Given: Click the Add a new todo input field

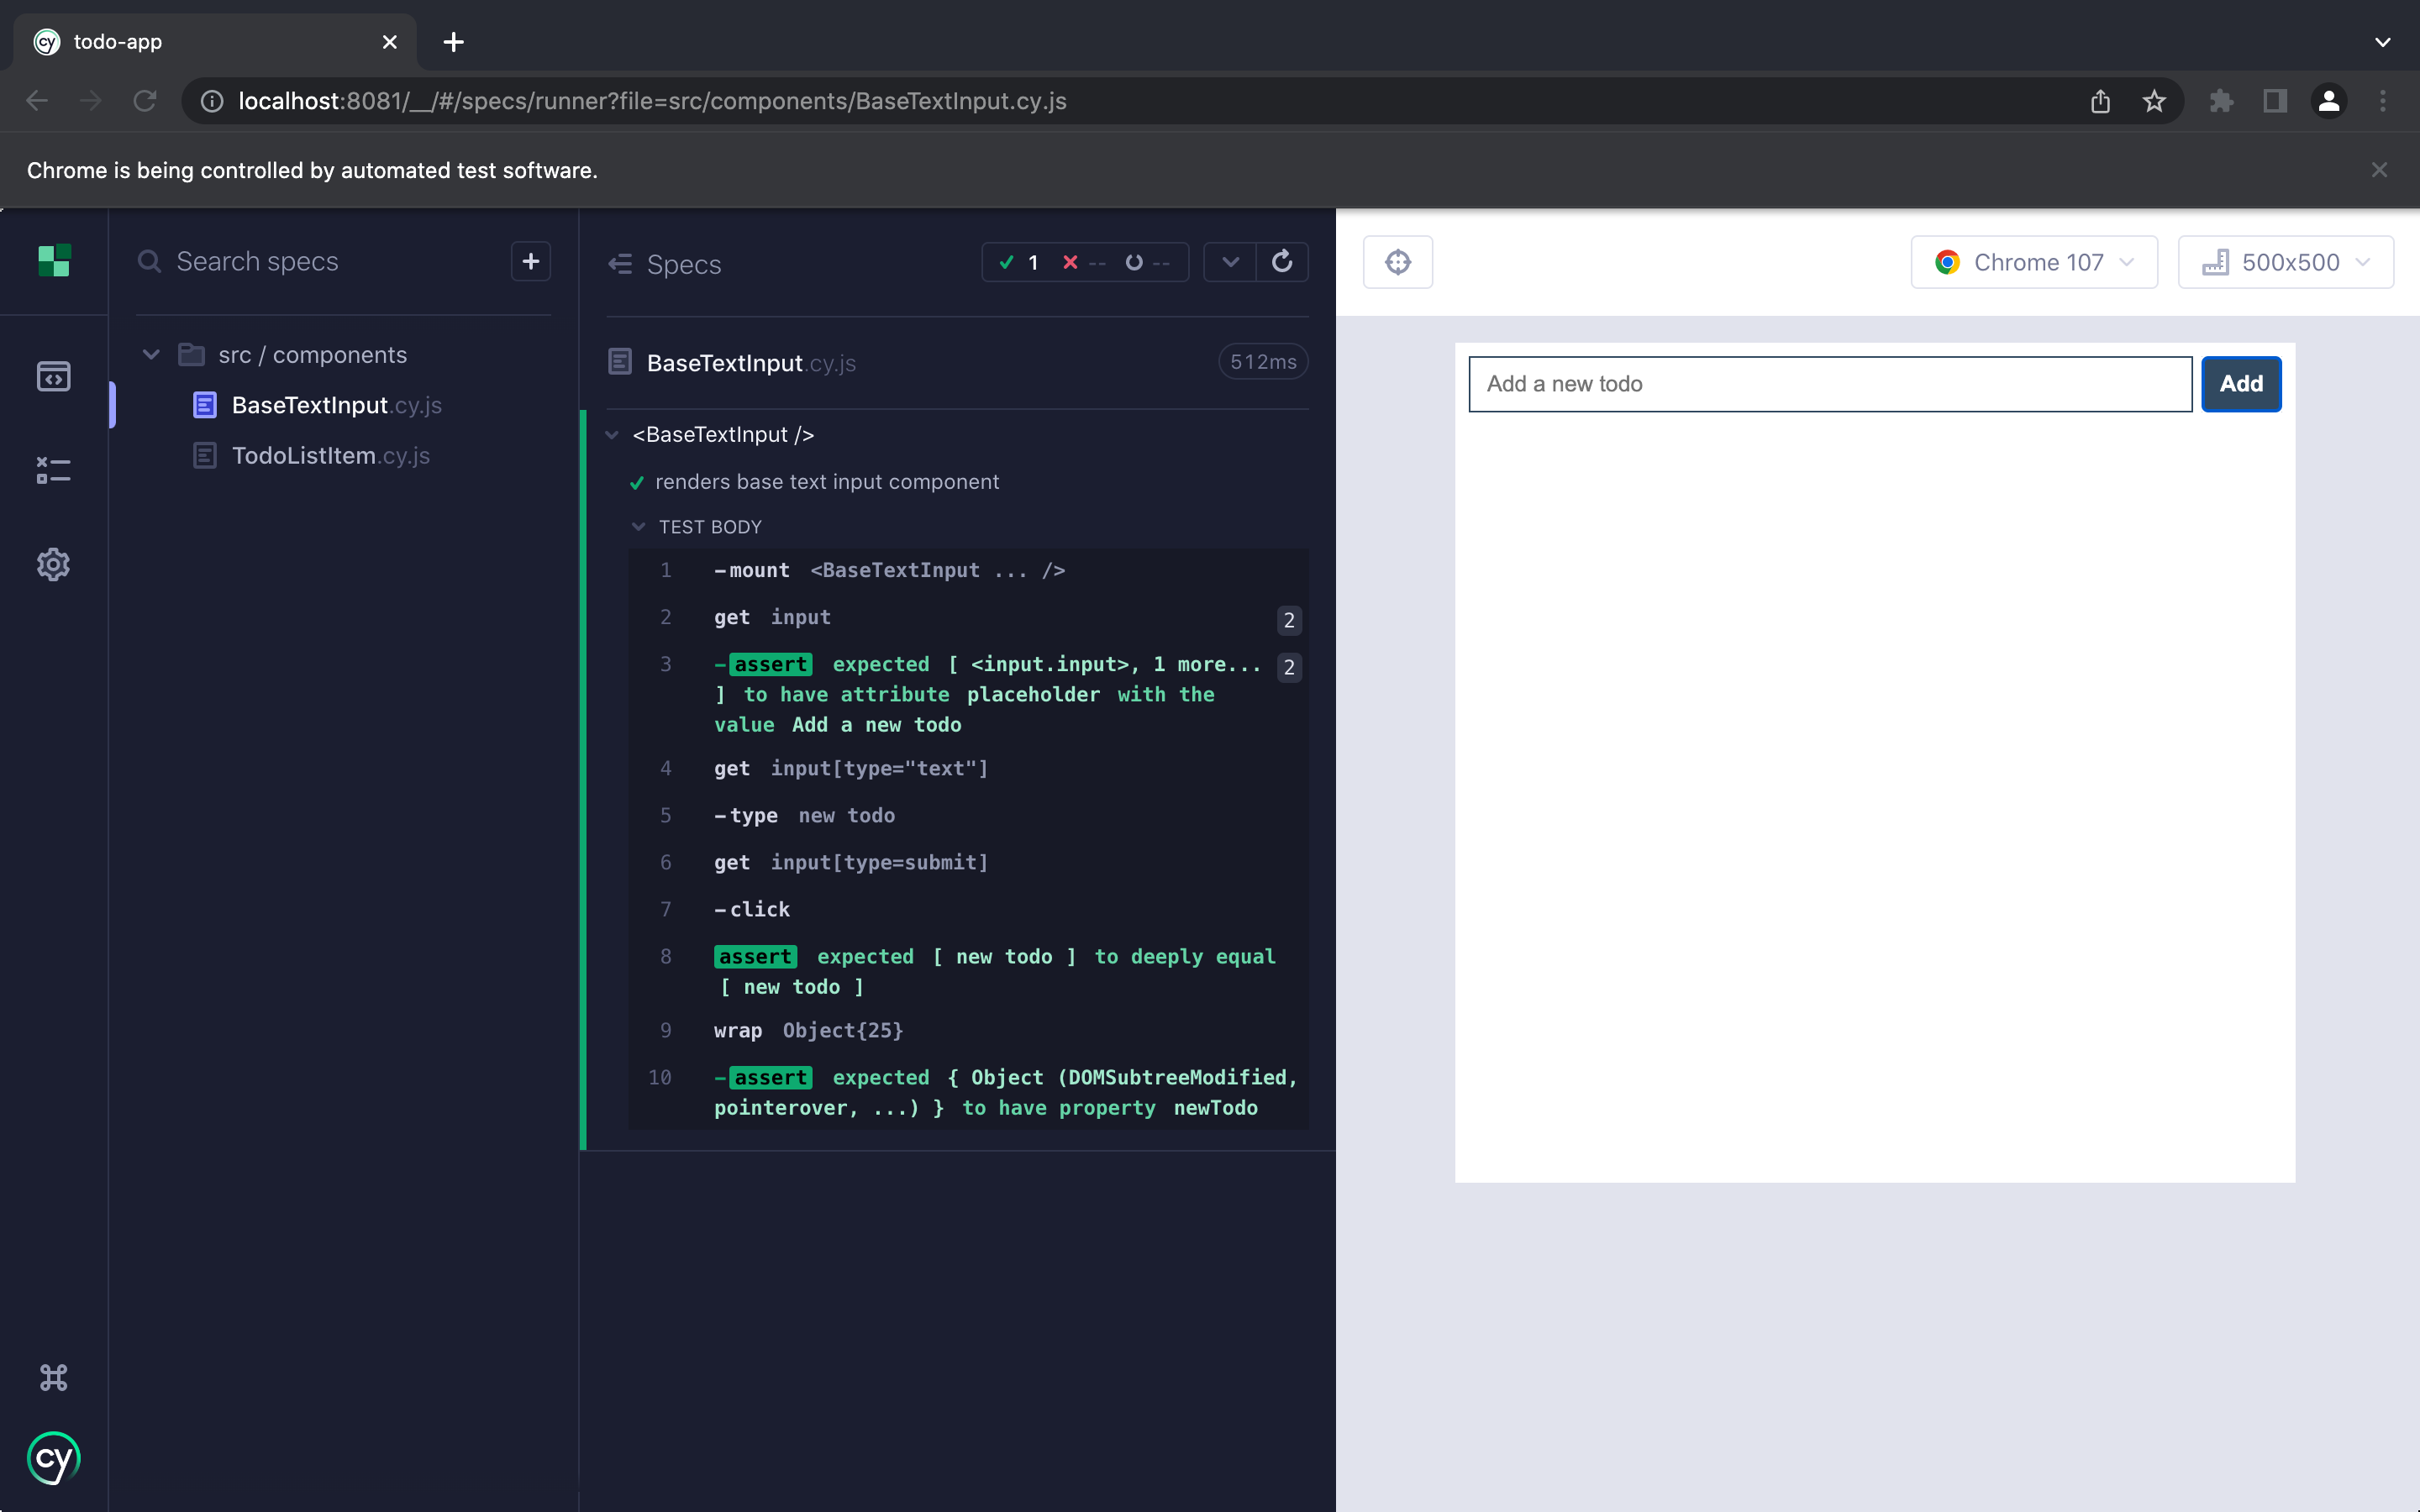Looking at the screenshot, I should [1829, 383].
